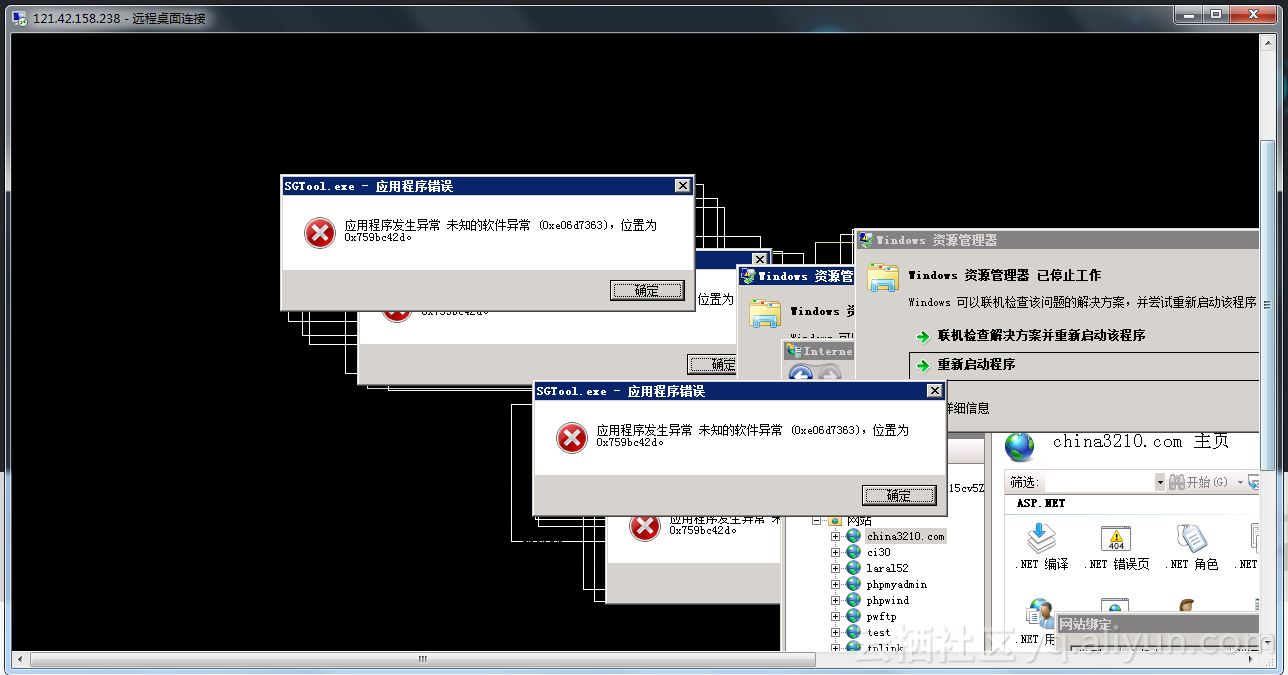The image size is (1288, 675).
Task: Click the Windows 资源管理器 front dialog title bar
Action: click(1057, 240)
